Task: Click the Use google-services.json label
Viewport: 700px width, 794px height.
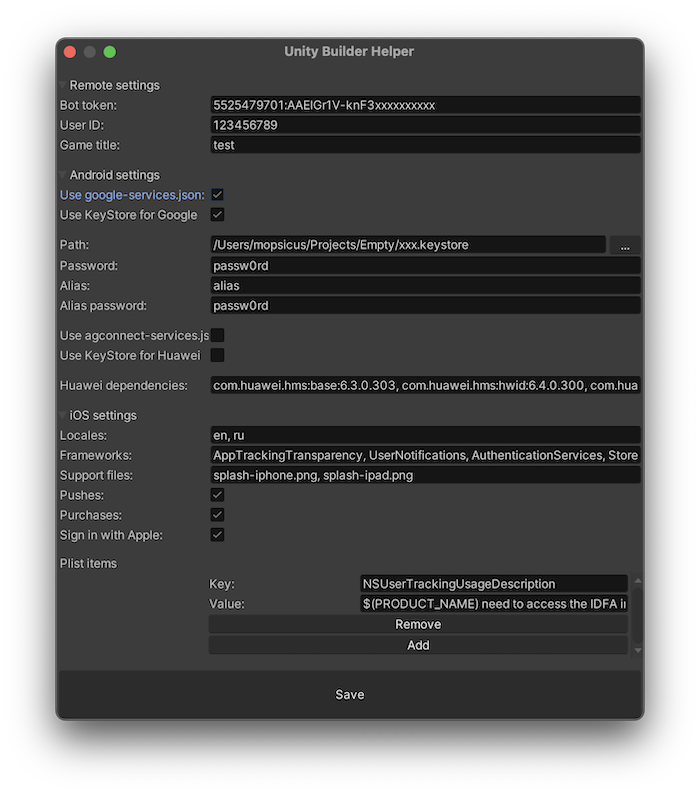Action: point(132,195)
